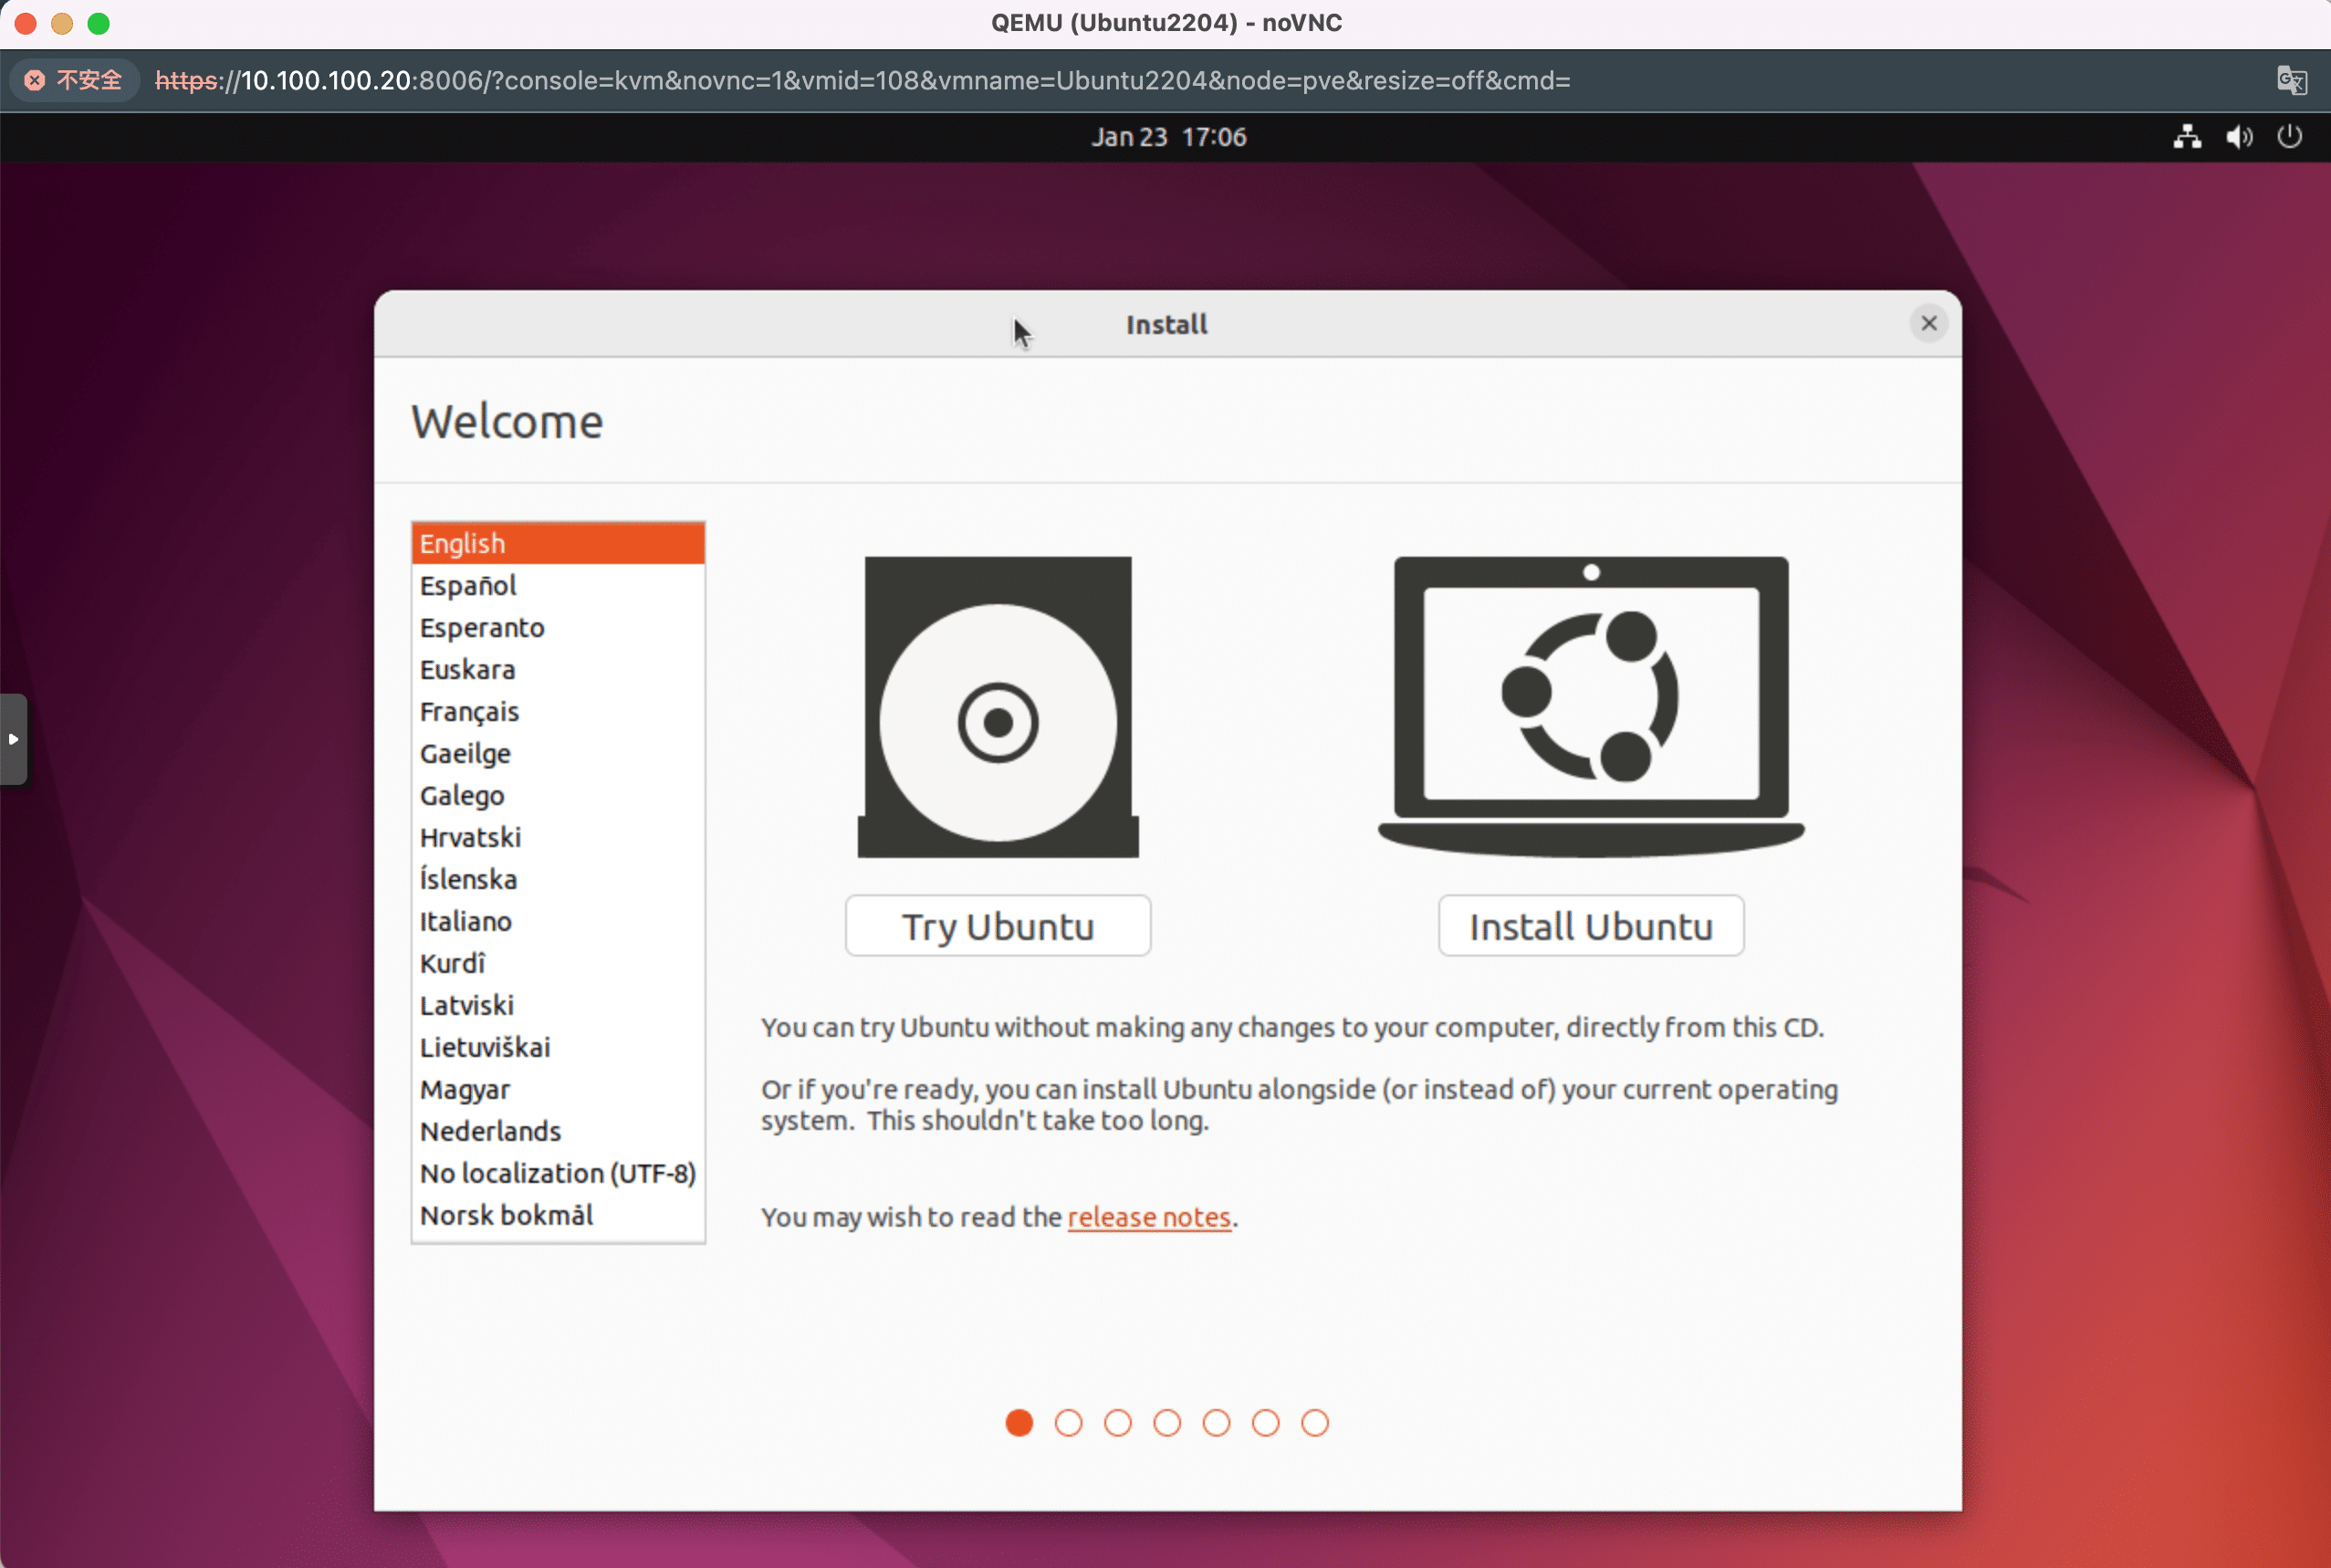The width and height of the screenshot is (2331, 1568).
Task: Select Gaeilge in the language list
Action: coord(558,753)
